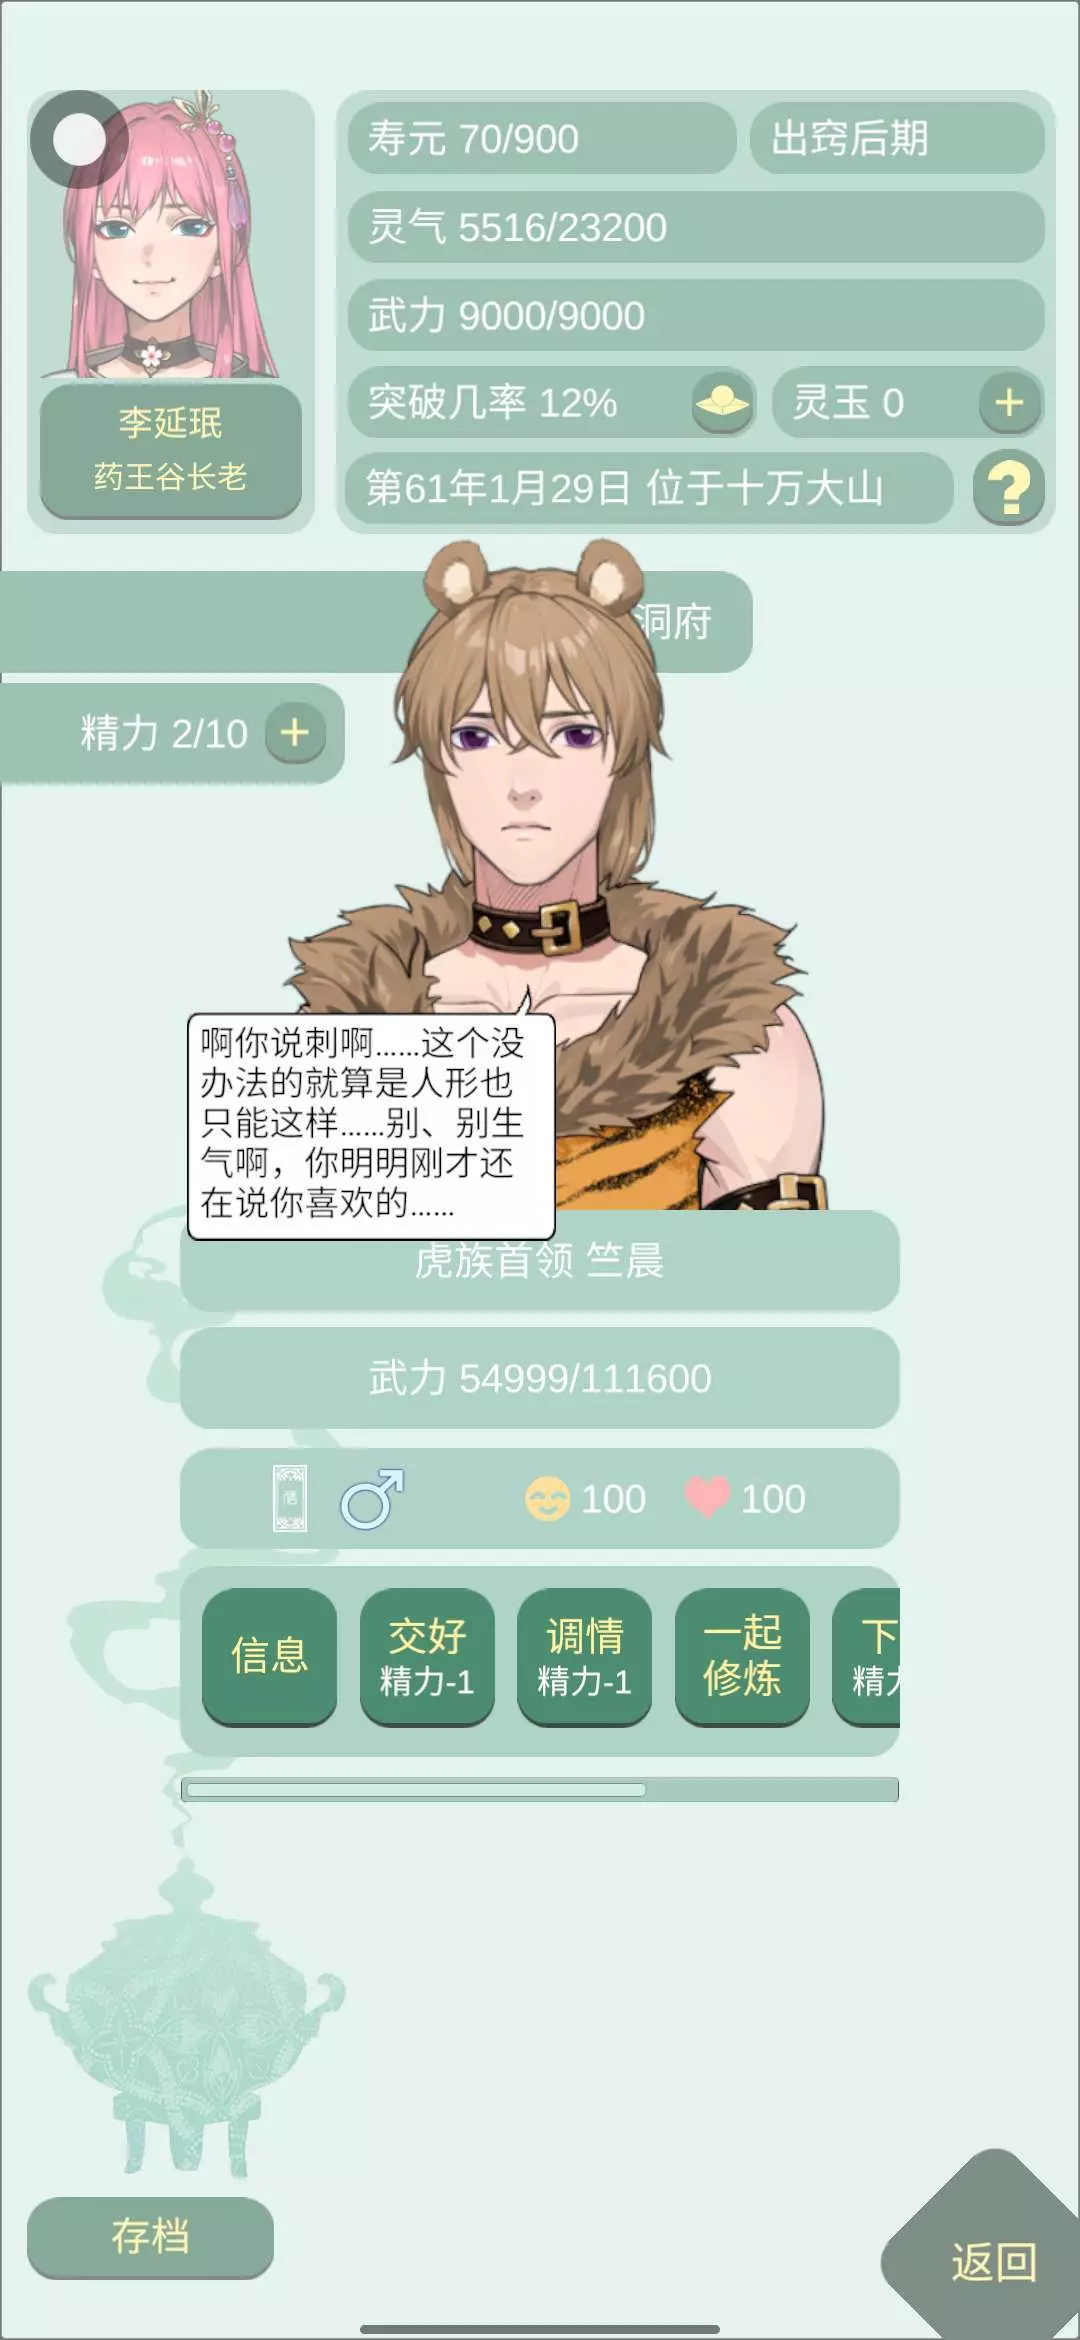Add 灵玊 with the plus icon
This screenshot has height=2340, width=1080.
click(1009, 403)
